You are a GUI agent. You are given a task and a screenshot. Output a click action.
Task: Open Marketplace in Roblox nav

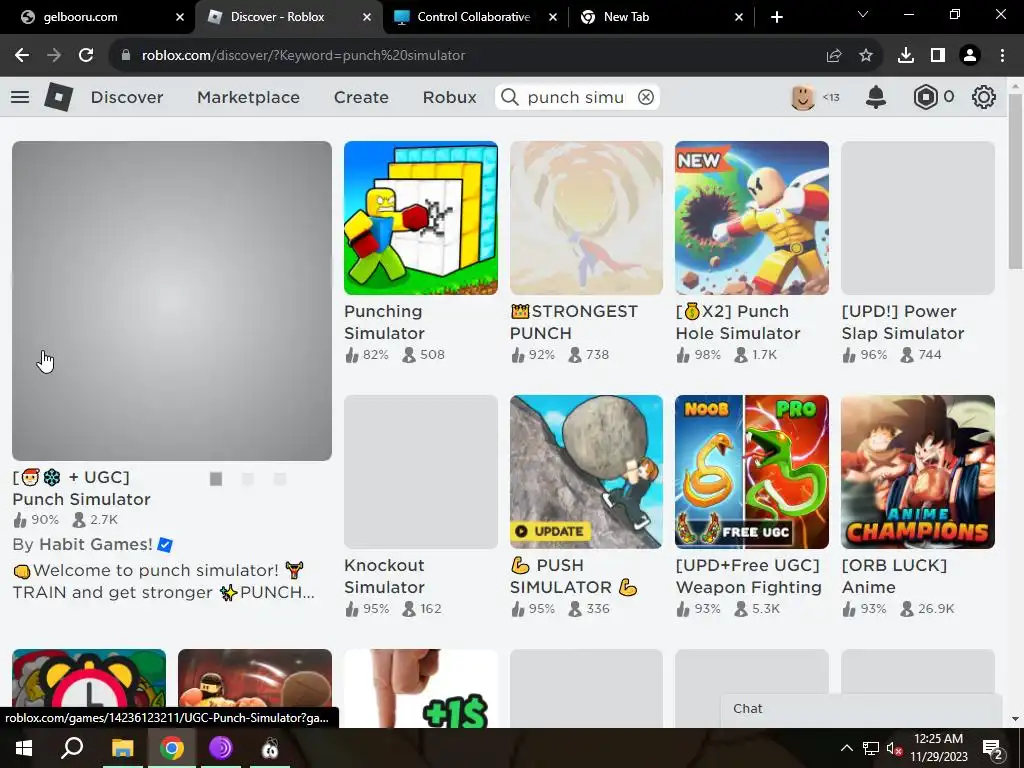click(x=248, y=97)
